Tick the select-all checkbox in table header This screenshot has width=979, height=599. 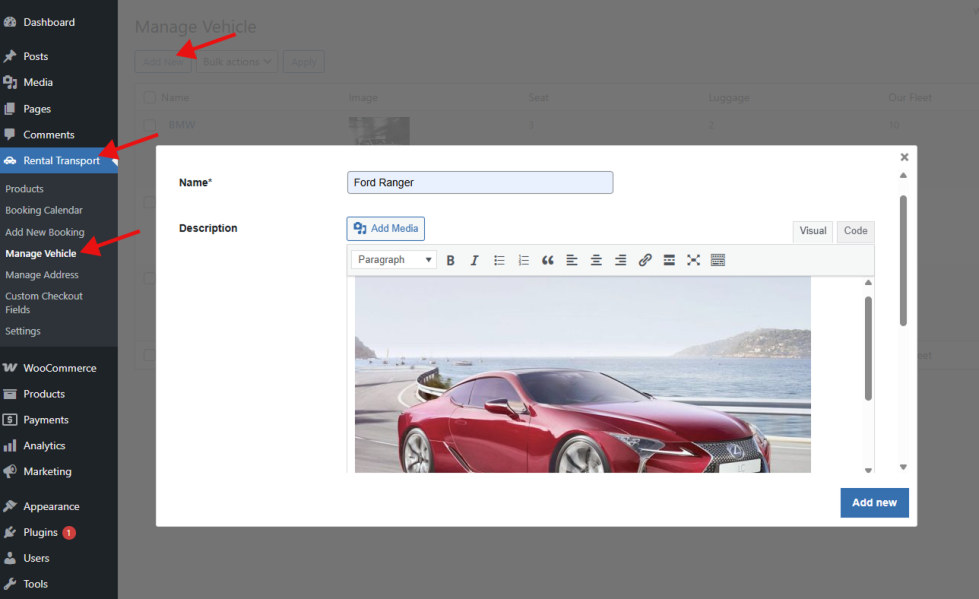(150, 98)
